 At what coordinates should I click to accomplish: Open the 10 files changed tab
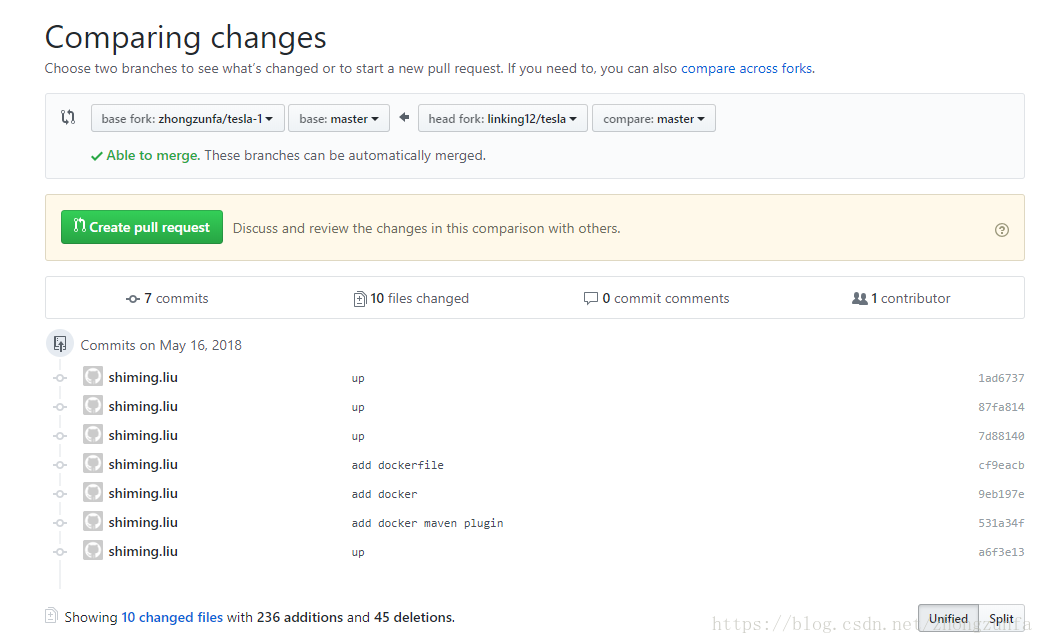pyautogui.click(x=411, y=298)
